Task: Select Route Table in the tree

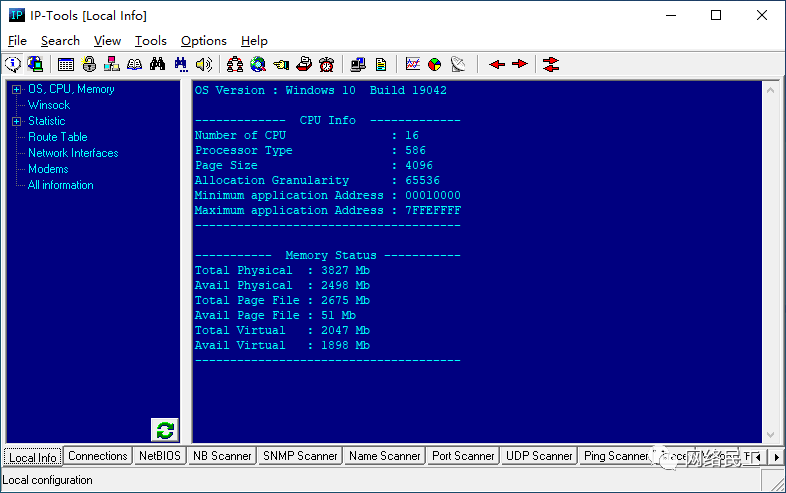Action: point(58,137)
